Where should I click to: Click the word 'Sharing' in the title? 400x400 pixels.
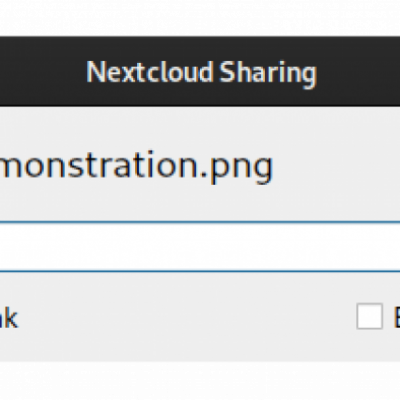[268, 73]
